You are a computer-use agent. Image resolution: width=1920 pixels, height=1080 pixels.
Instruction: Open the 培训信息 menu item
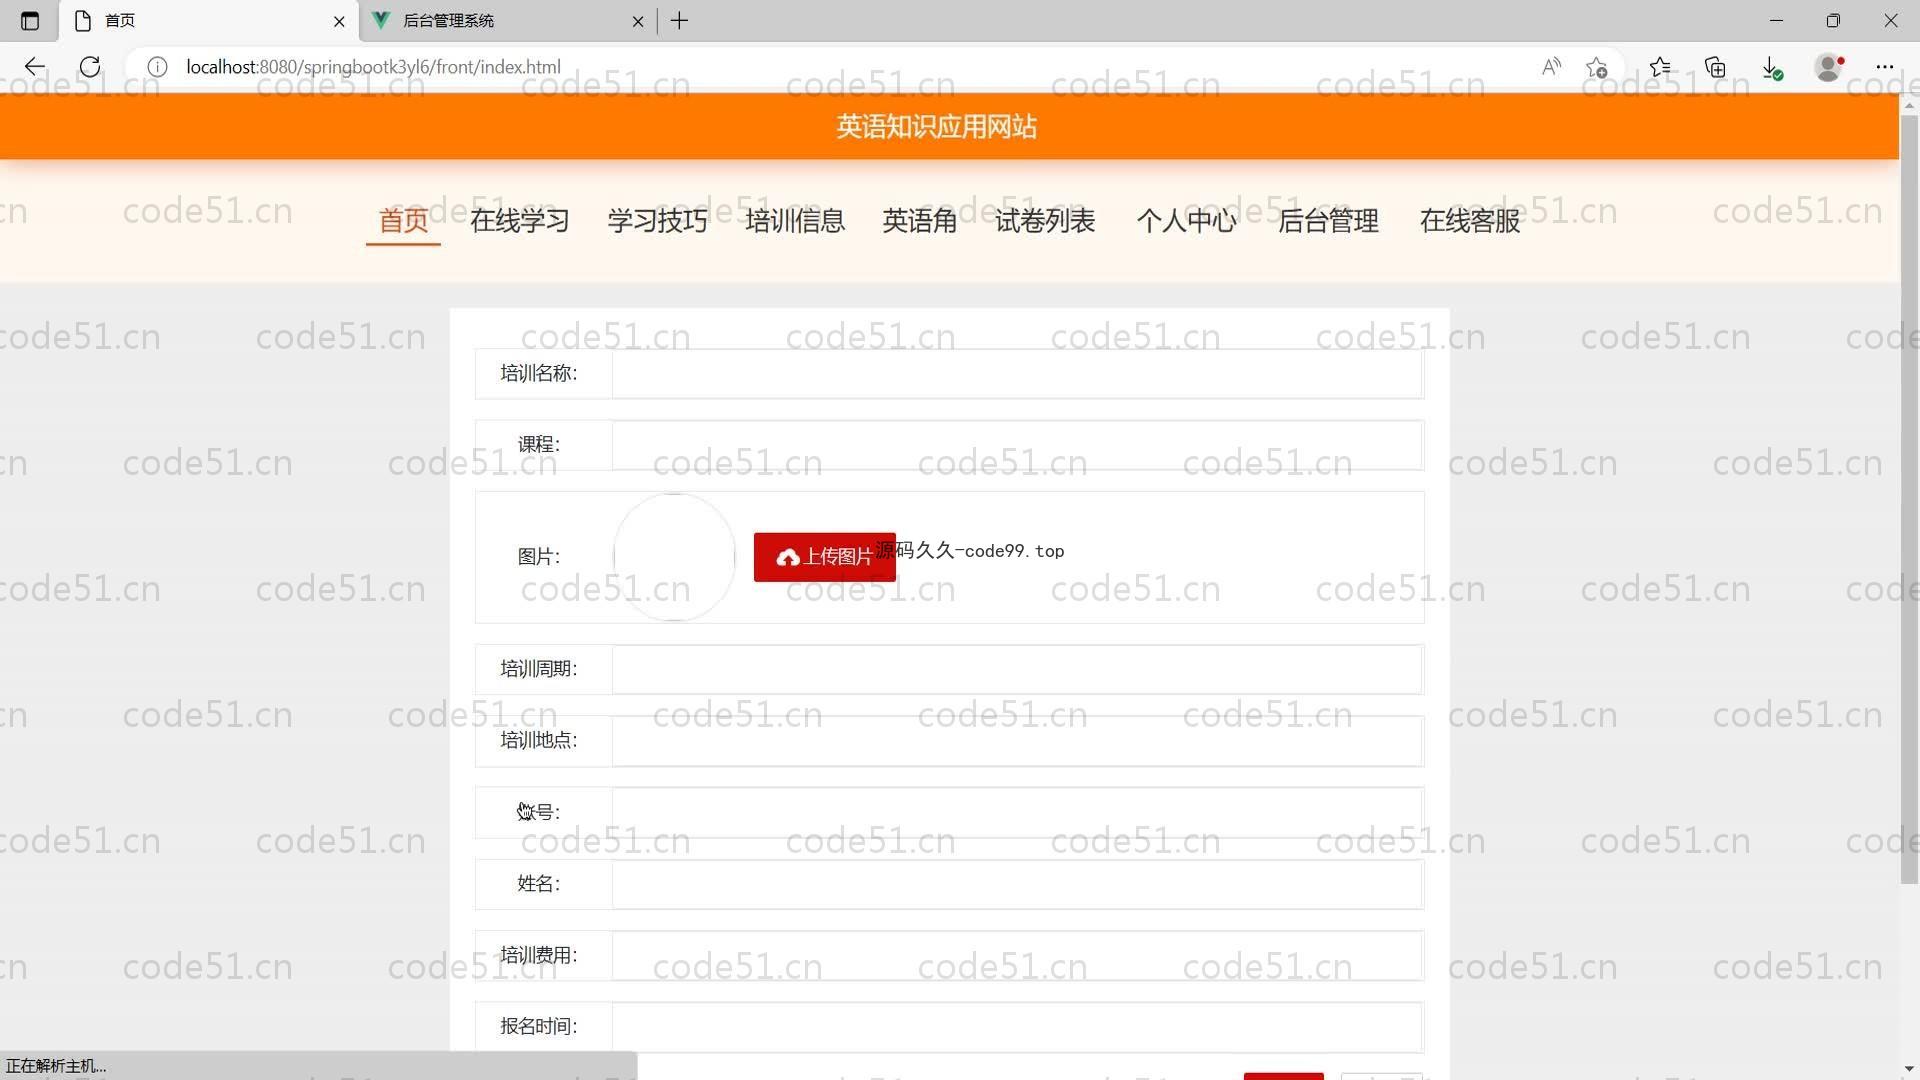pyautogui.click(x=795, y=220)
